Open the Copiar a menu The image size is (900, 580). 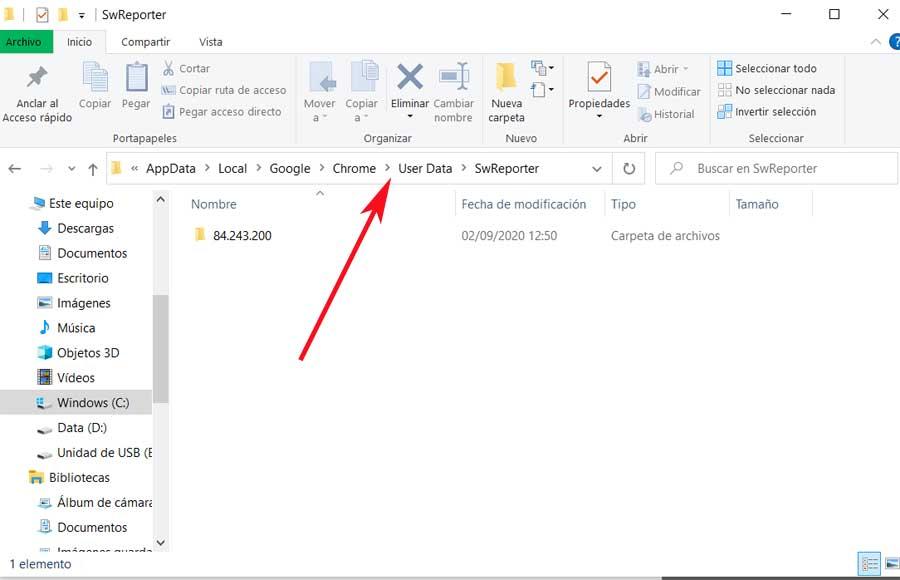click(361, 92)
